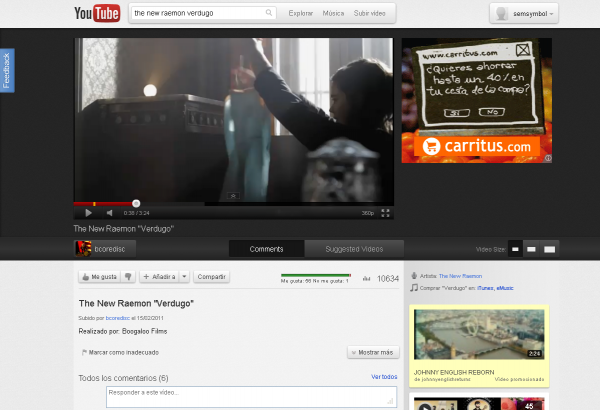This screenshot has height=410, width=600.
Task: Select the small video size option
Action: pyautogui.click(x=514, y=248)
